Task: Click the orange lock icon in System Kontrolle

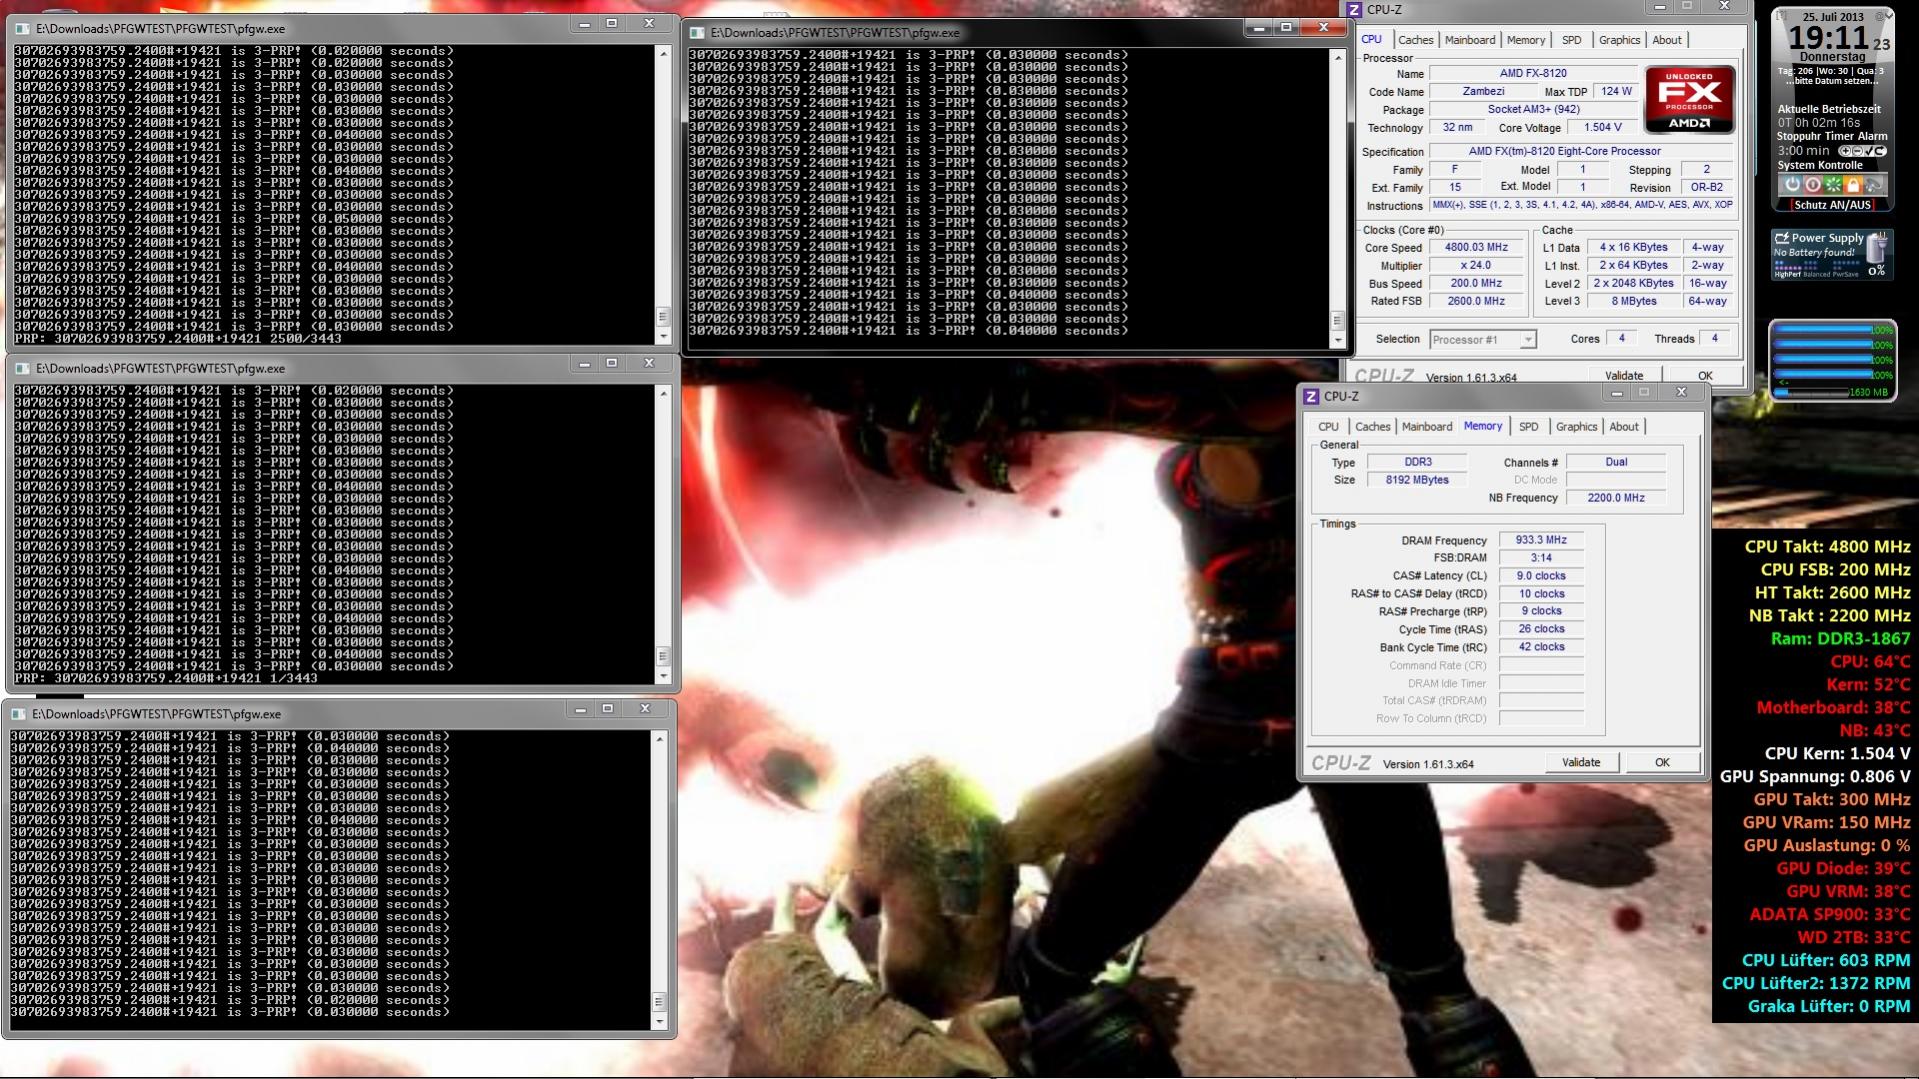Action: tap(1853, 184)
